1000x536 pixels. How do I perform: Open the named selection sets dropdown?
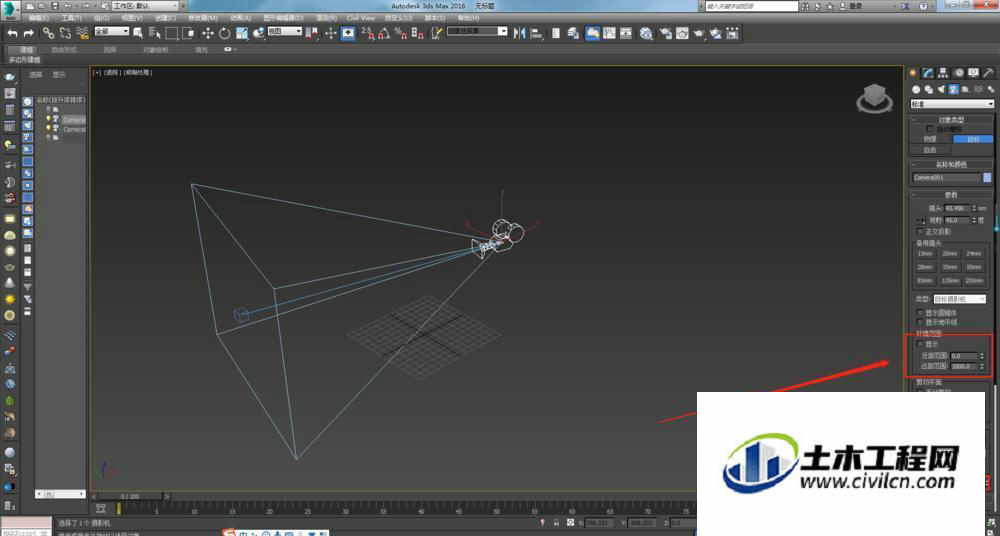pyautogui.click(x=477, y=31)
